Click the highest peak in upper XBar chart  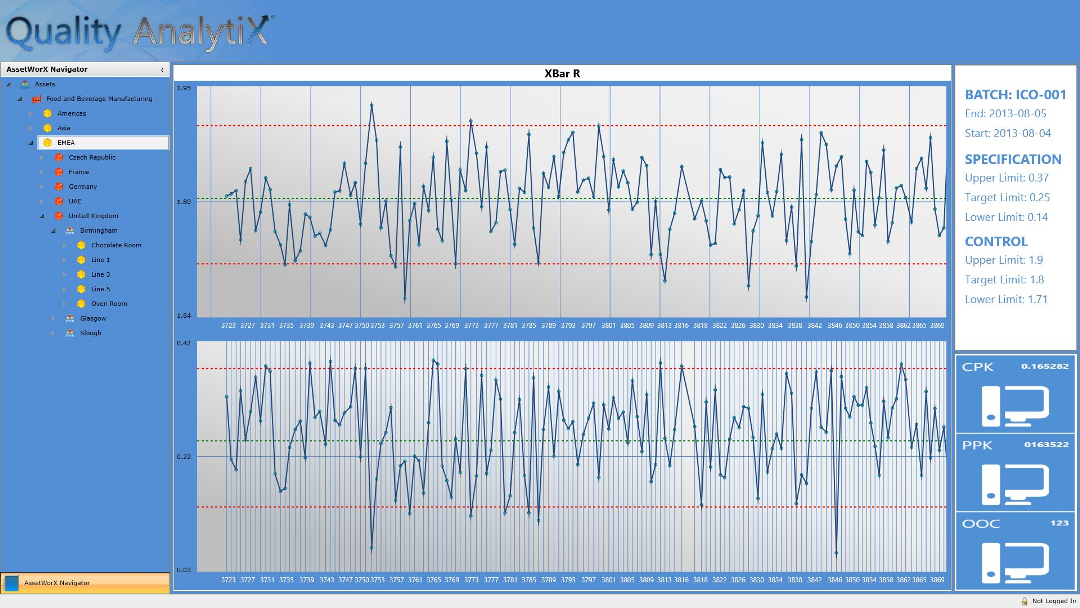(x=372, y=103)
